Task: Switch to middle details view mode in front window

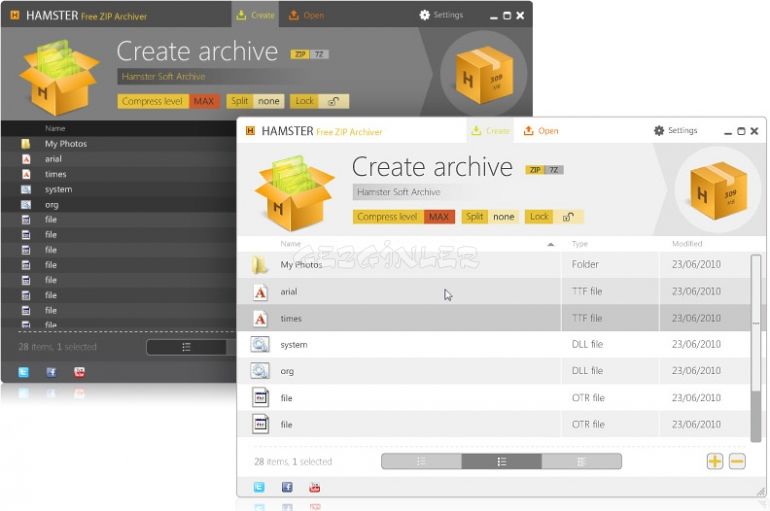Action: pos(501,462)
